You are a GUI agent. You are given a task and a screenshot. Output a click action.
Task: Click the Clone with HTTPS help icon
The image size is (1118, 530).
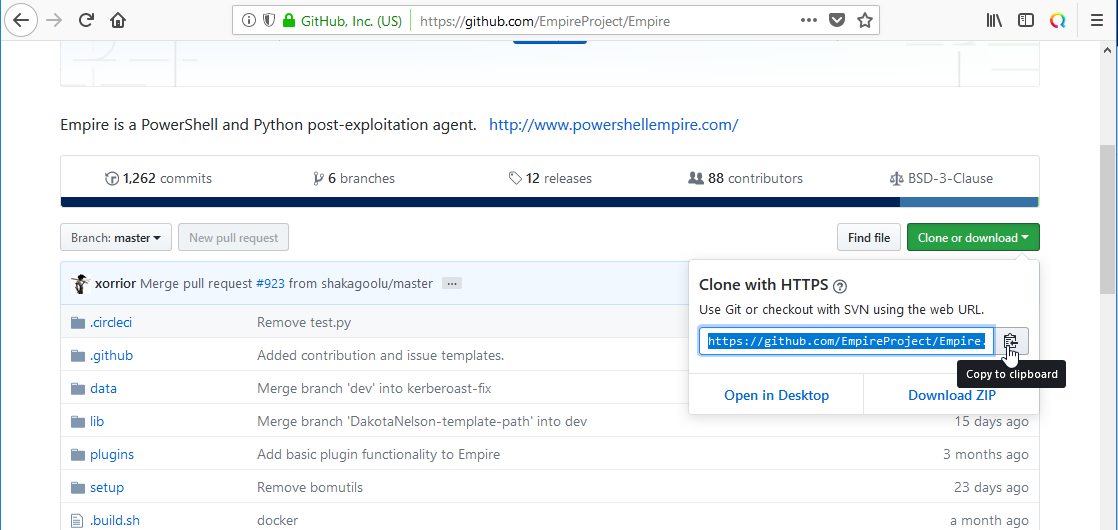[840, 287]
